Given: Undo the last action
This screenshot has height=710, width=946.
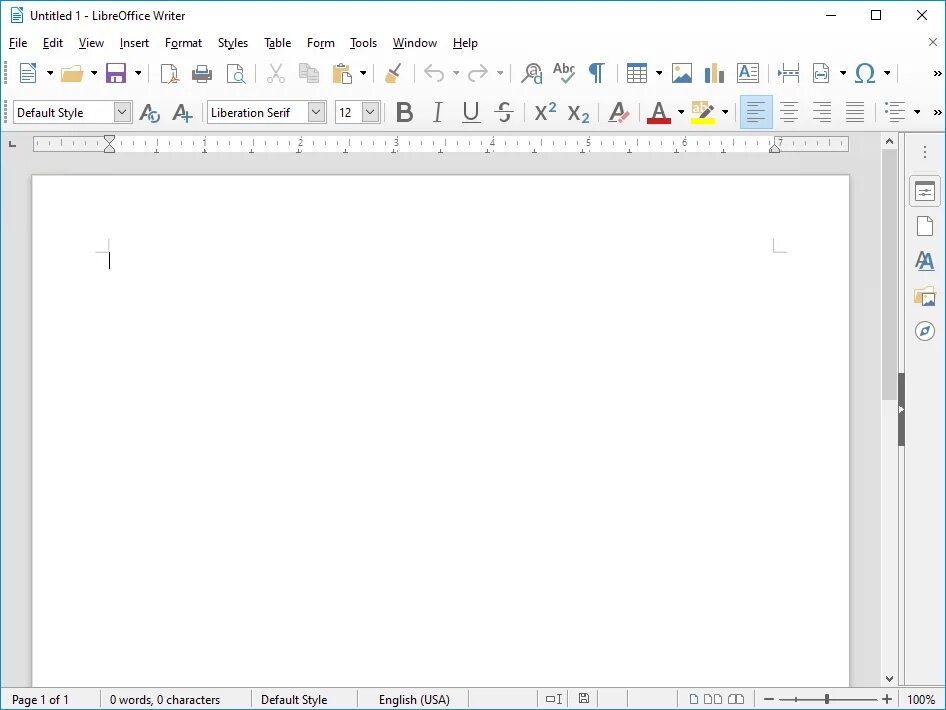Looking at the screenshot, I should click(434, 73).
